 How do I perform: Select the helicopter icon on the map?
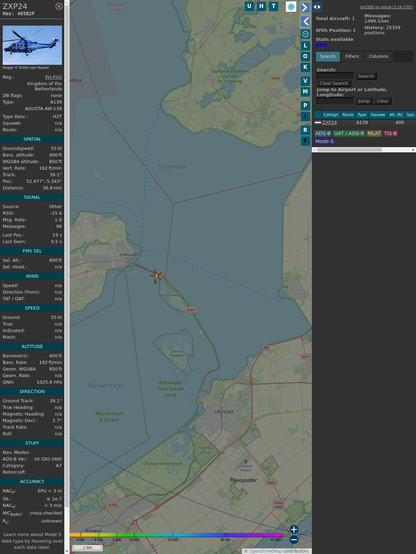click(x=156, y=276)
